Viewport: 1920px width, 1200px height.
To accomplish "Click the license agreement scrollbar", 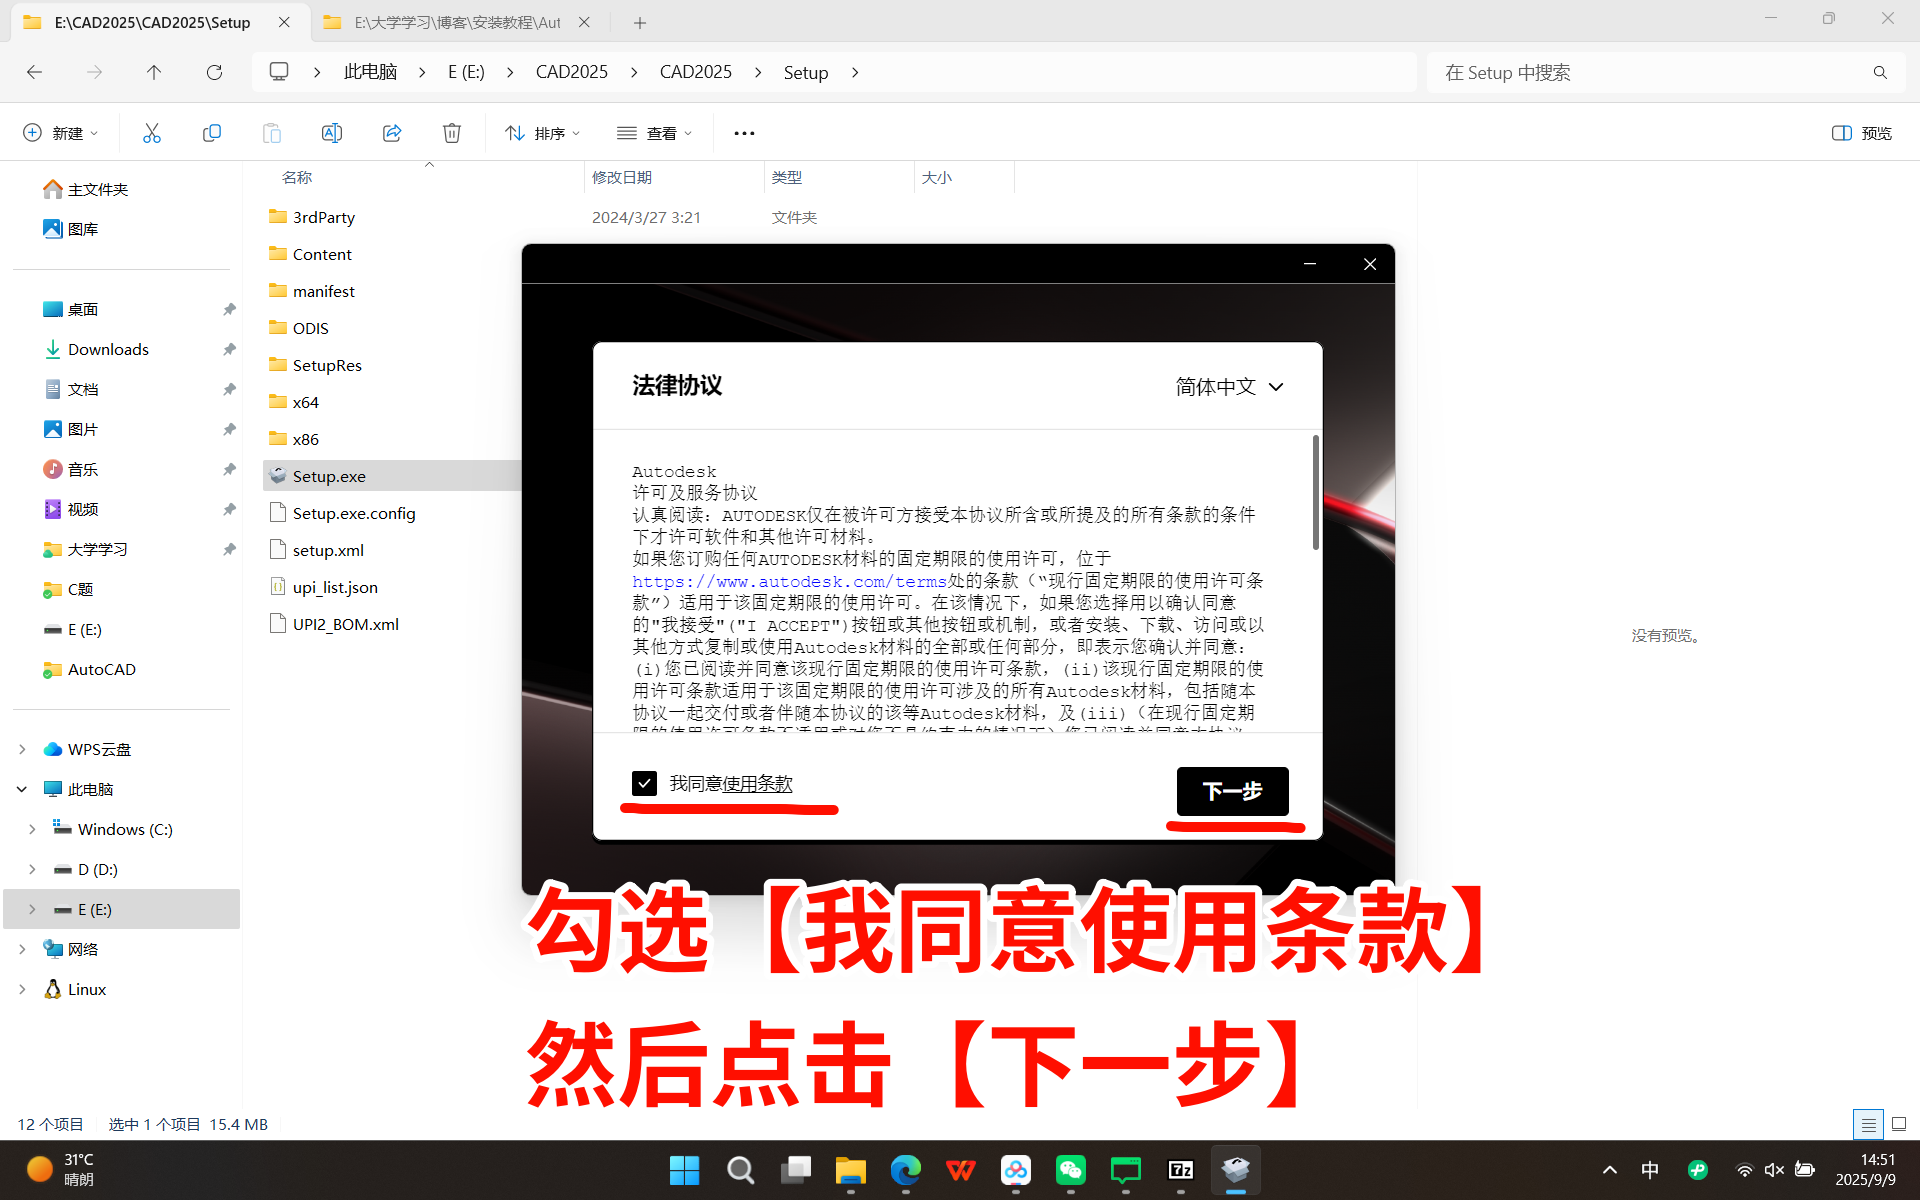I will [x=1315, y=492].
